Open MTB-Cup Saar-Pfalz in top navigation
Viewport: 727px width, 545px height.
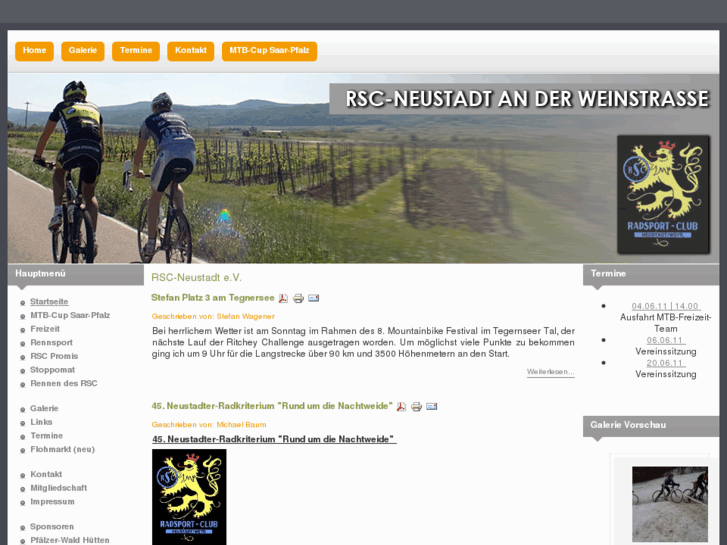click(x=269, y=51)
